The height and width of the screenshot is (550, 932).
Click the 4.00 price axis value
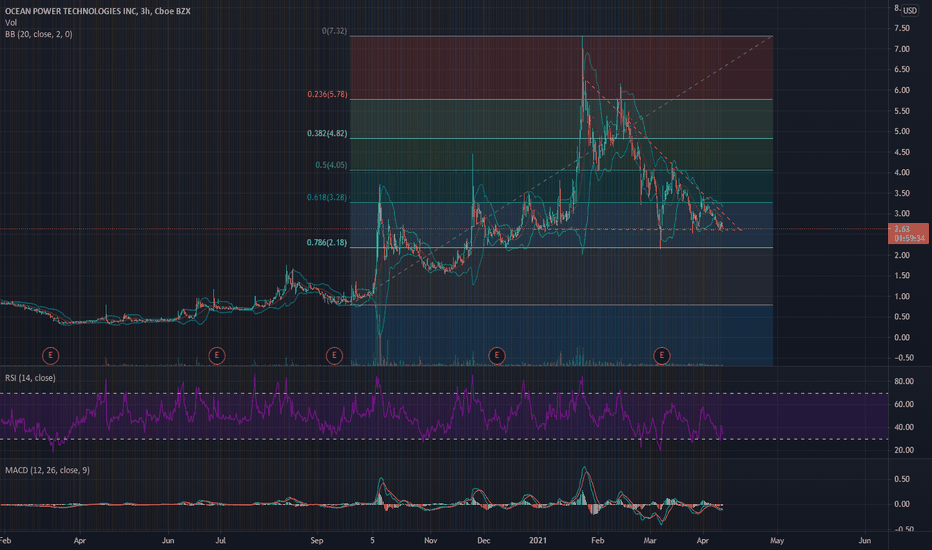pos(902,172)
